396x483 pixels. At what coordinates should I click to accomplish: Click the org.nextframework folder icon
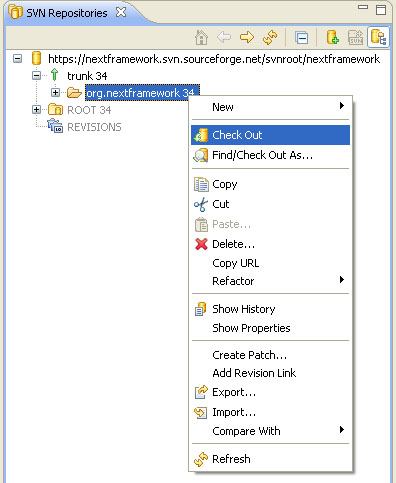(x=74, y=92)
